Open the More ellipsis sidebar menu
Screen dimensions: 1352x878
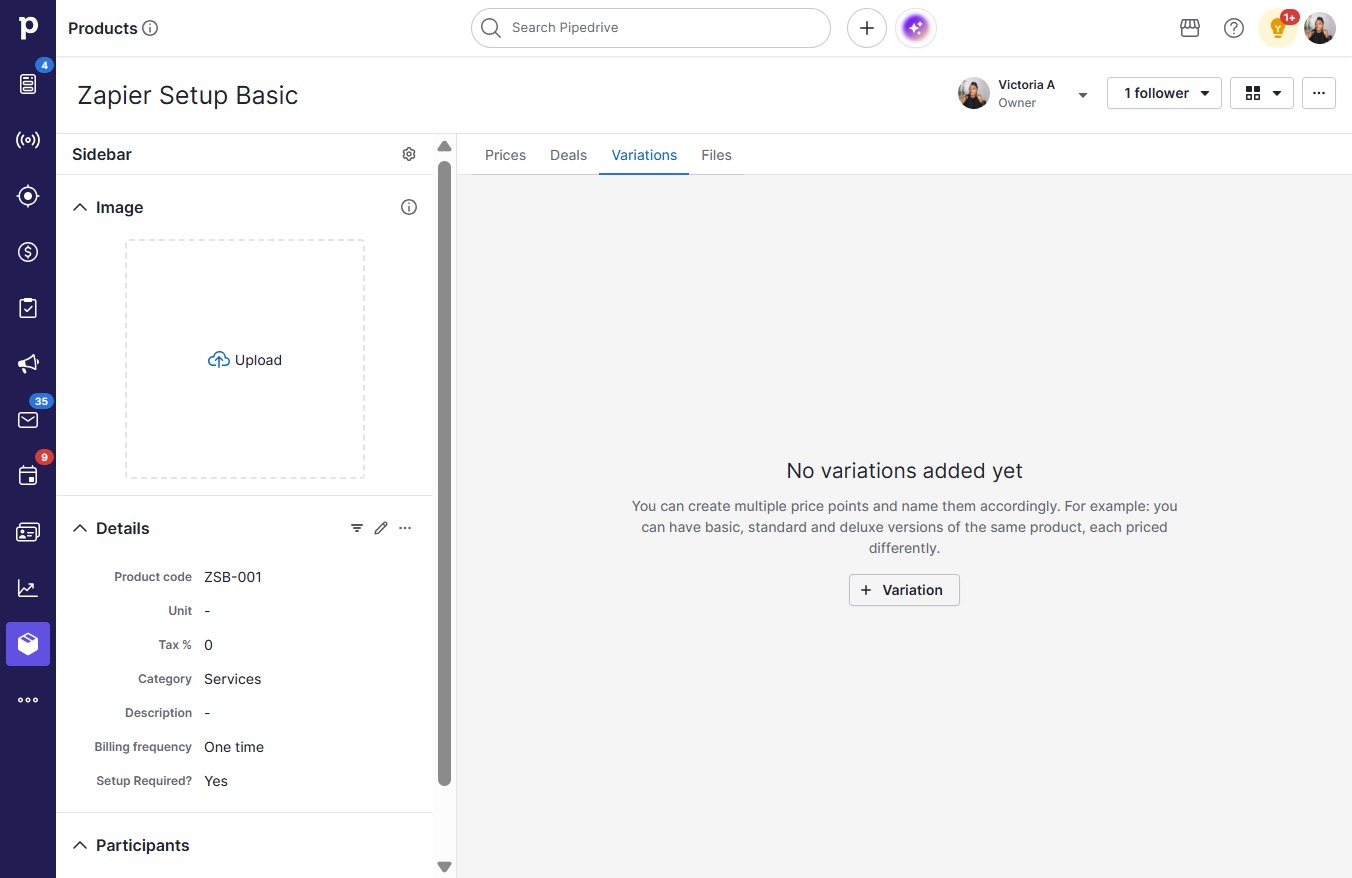point(28,700)
